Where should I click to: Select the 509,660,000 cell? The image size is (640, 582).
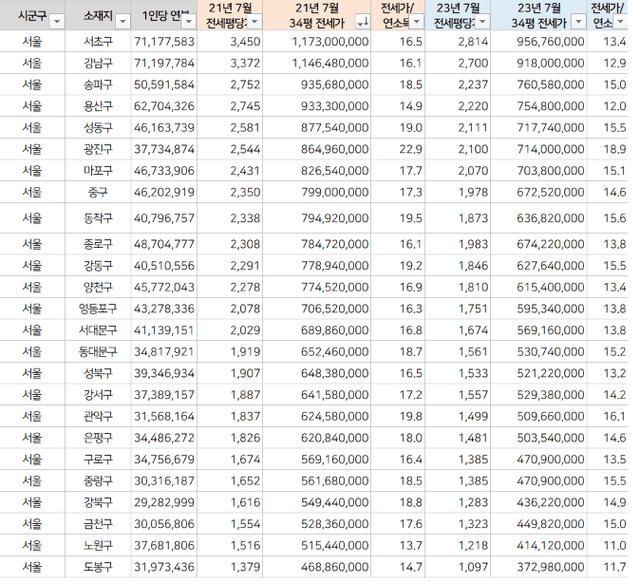(x=539, y=416)
